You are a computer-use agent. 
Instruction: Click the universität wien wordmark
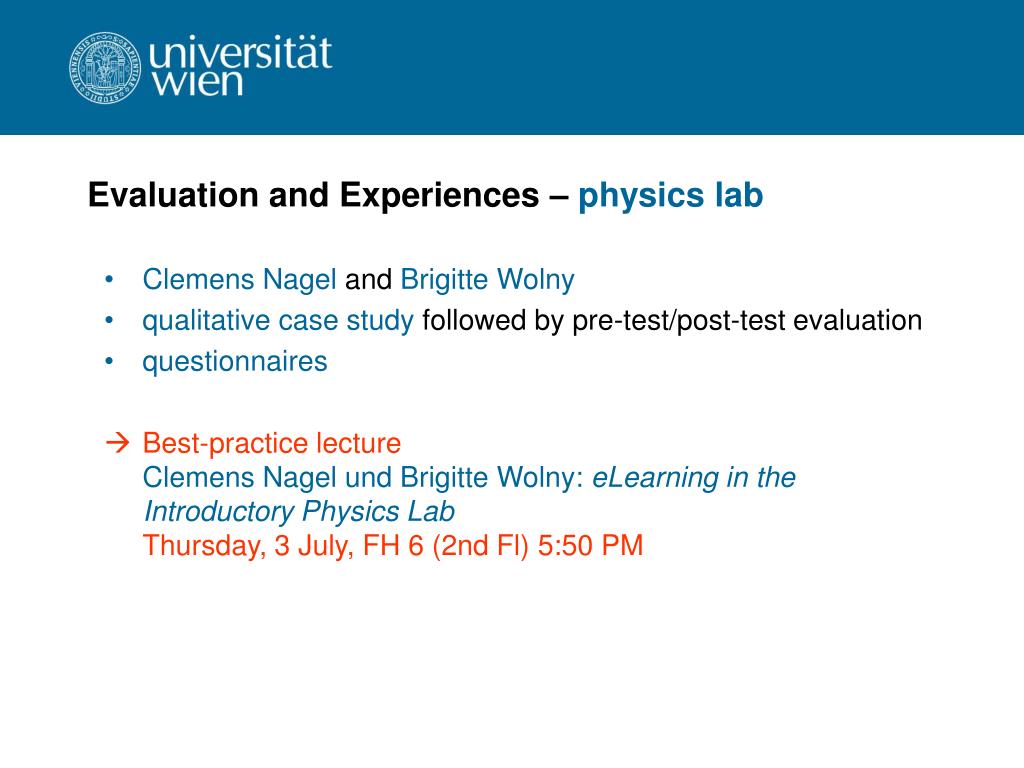pos(241,66)
